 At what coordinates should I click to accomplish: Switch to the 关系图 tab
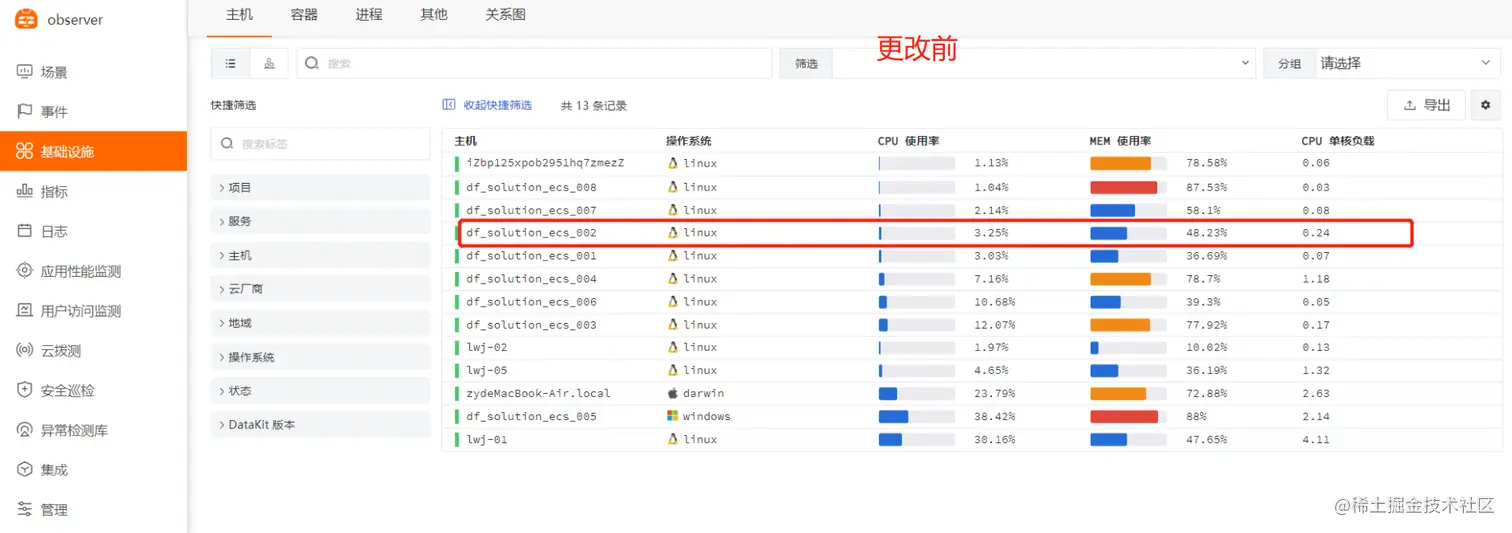[x=506, y=15]
